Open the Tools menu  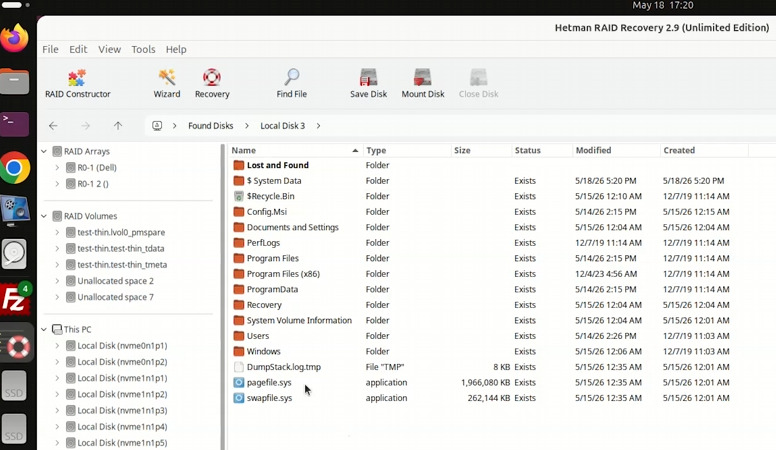pyautogui.click(x=143, y=49)
